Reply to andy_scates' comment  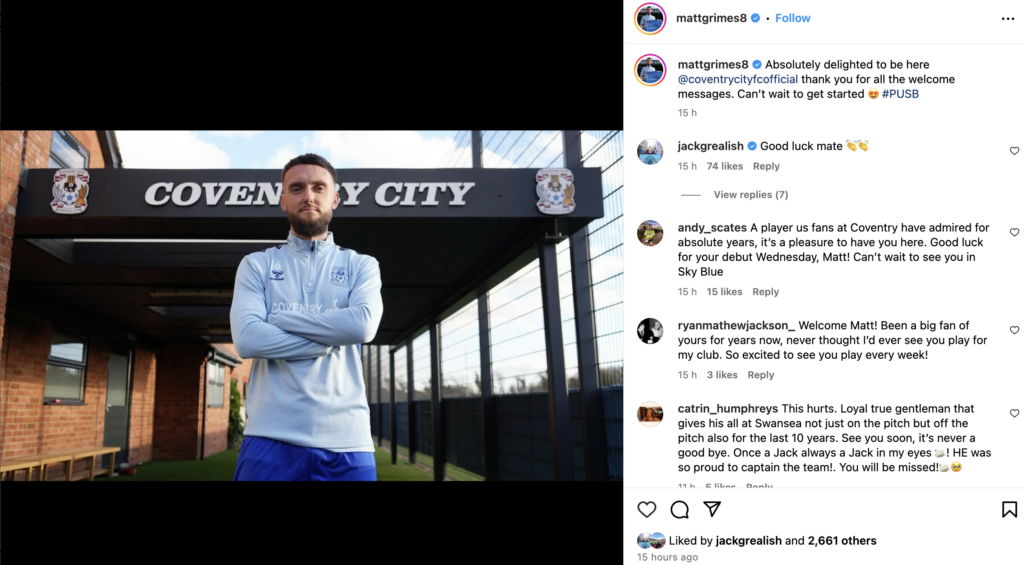[765, 292]
